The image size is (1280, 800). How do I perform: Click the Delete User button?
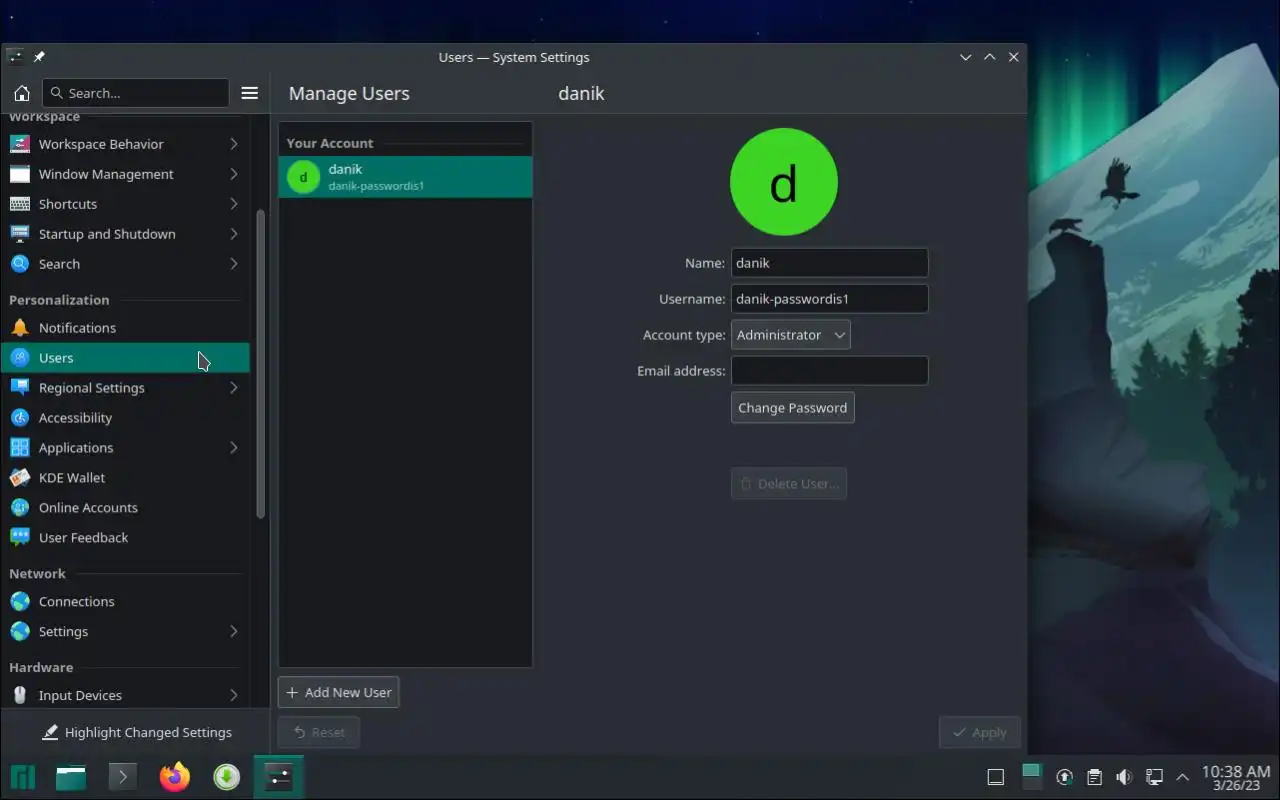point(789,484)
